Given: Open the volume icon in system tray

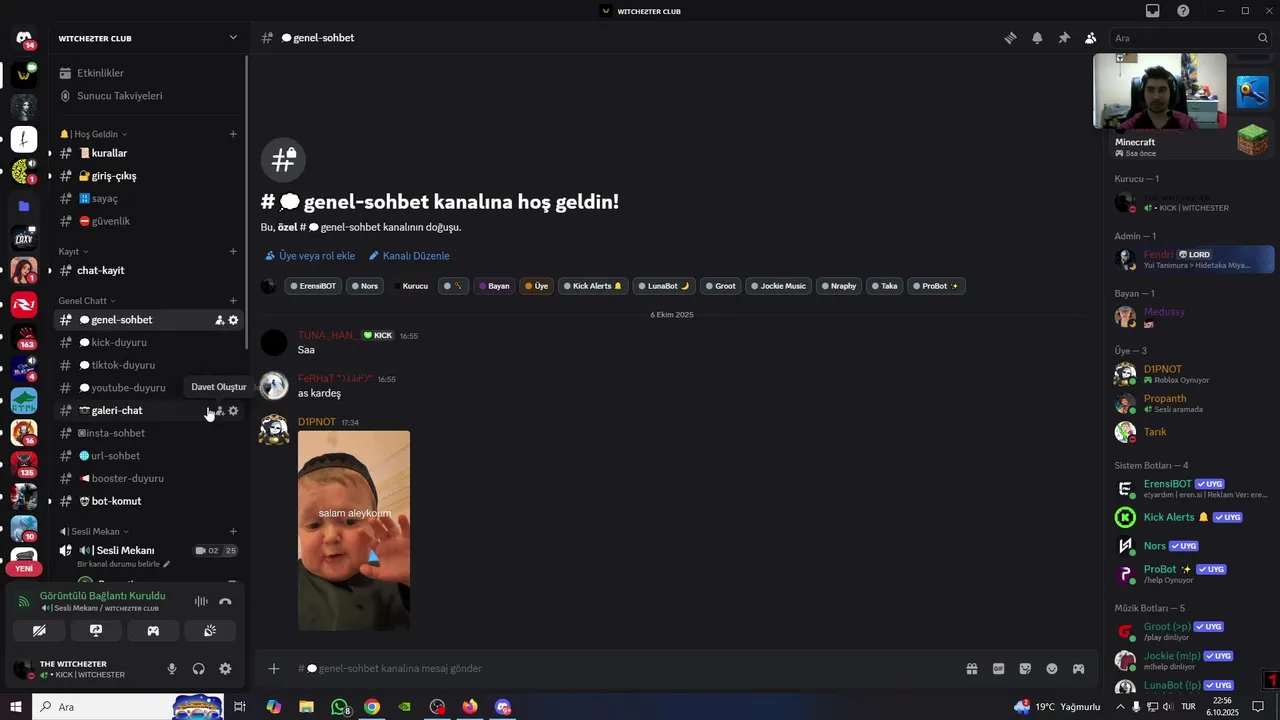Looking at the screenshot, I should [x=1169, y=707].
